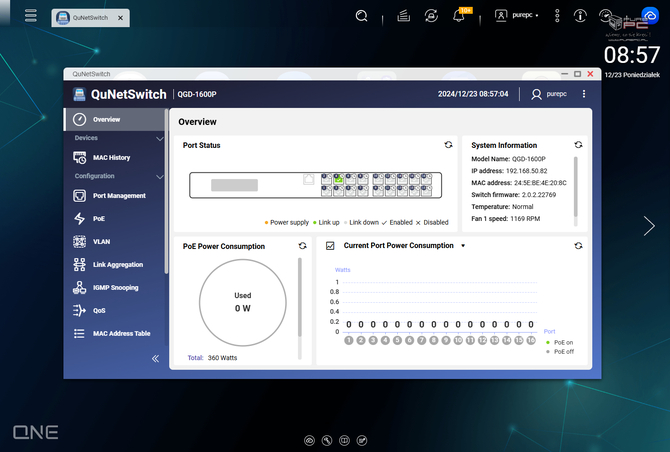670x452 pixels.
Task: Refresh the System Information panel
Action: [x=578, y=145]
